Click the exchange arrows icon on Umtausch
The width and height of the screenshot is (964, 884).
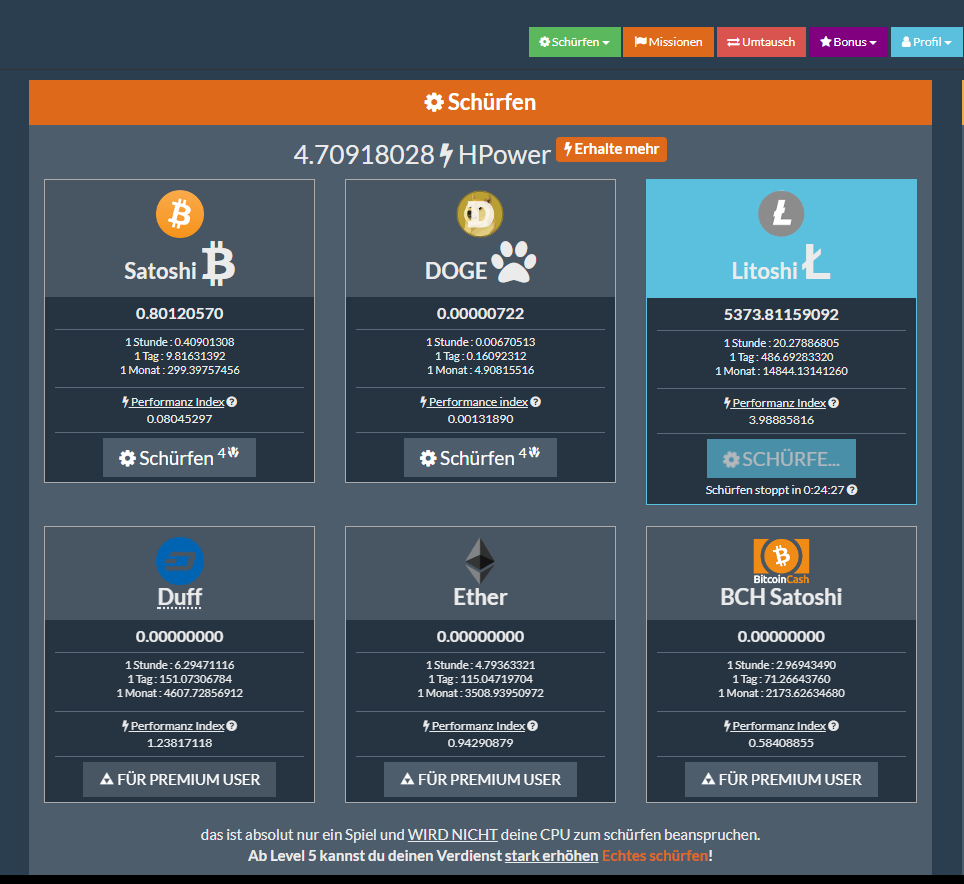pos(733,42)
